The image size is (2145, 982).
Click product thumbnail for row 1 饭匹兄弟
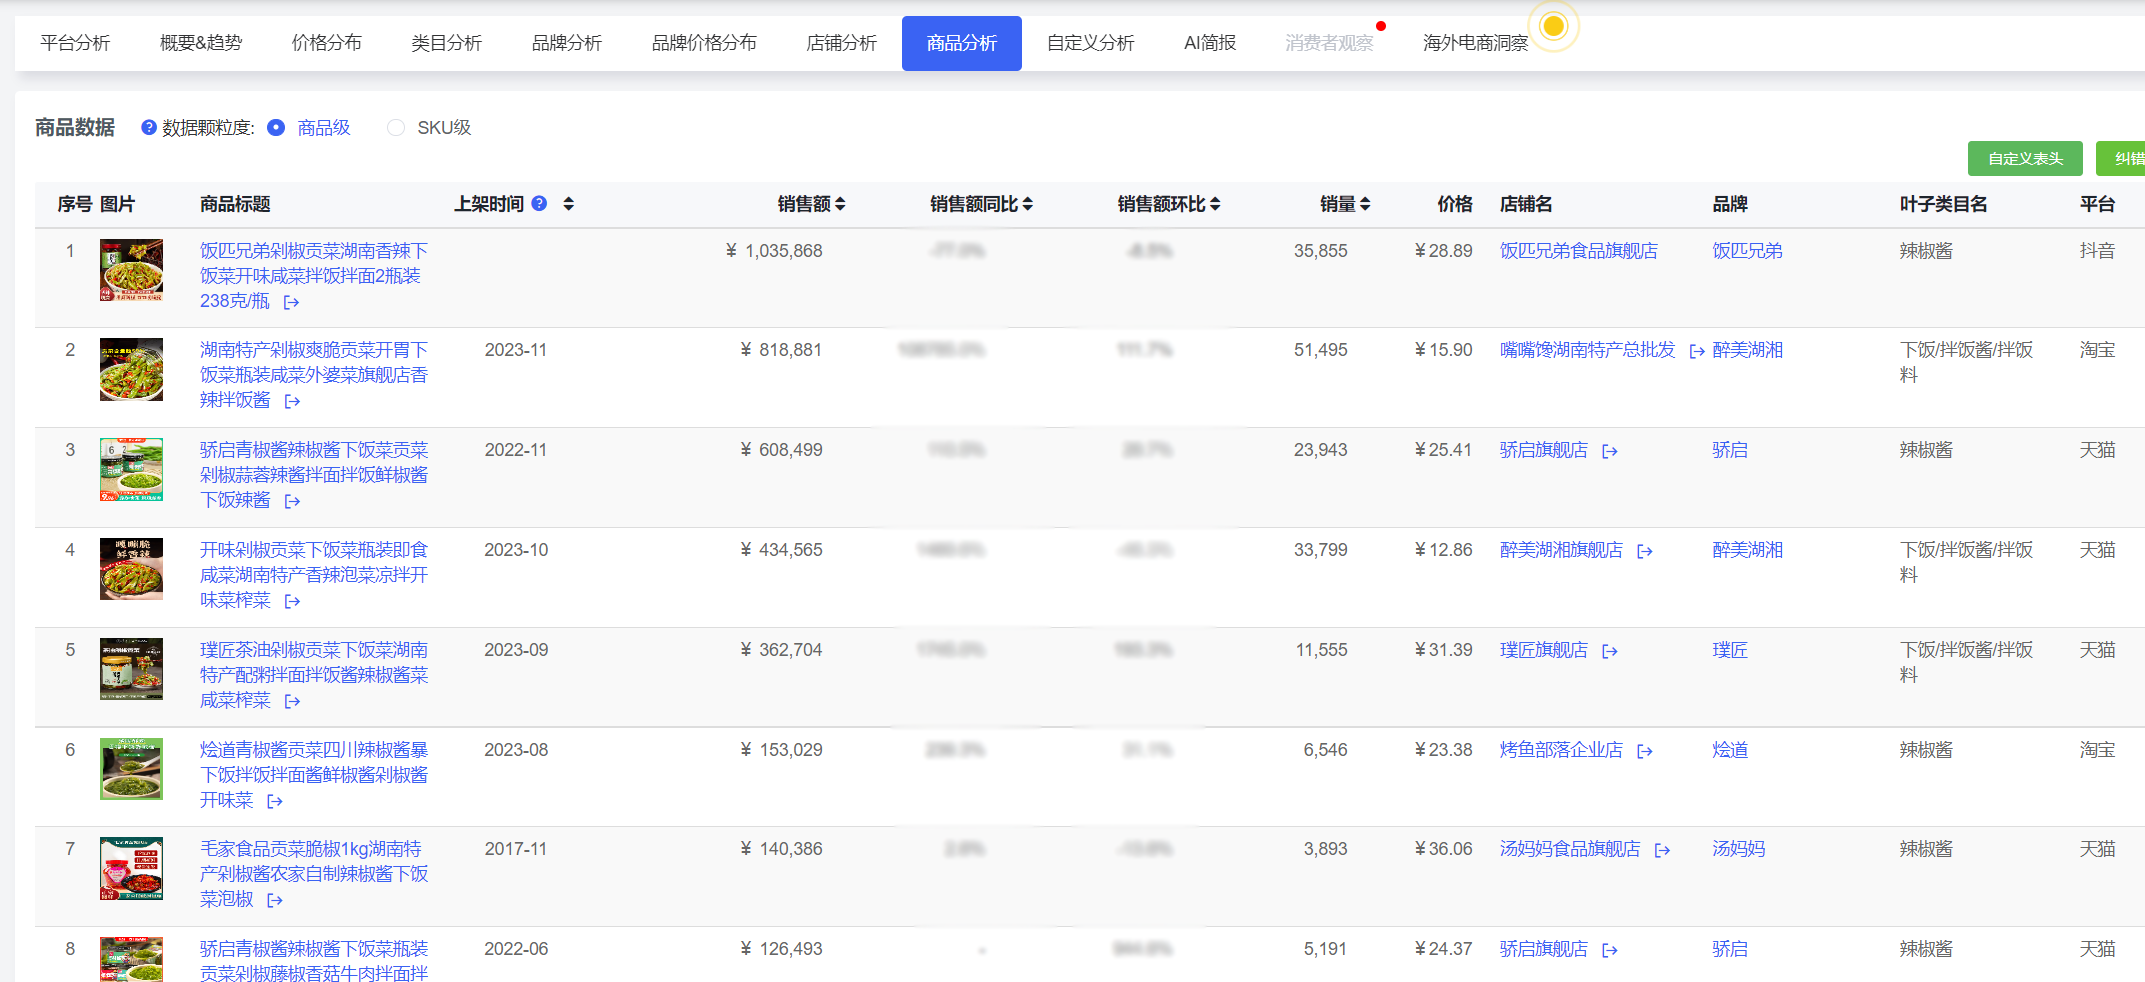pos(131,270)
